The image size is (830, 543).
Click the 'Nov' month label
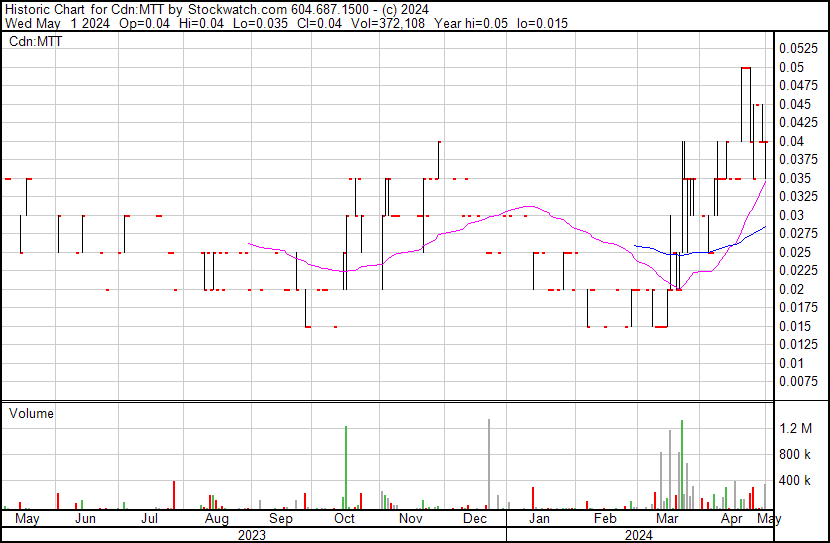410,518
